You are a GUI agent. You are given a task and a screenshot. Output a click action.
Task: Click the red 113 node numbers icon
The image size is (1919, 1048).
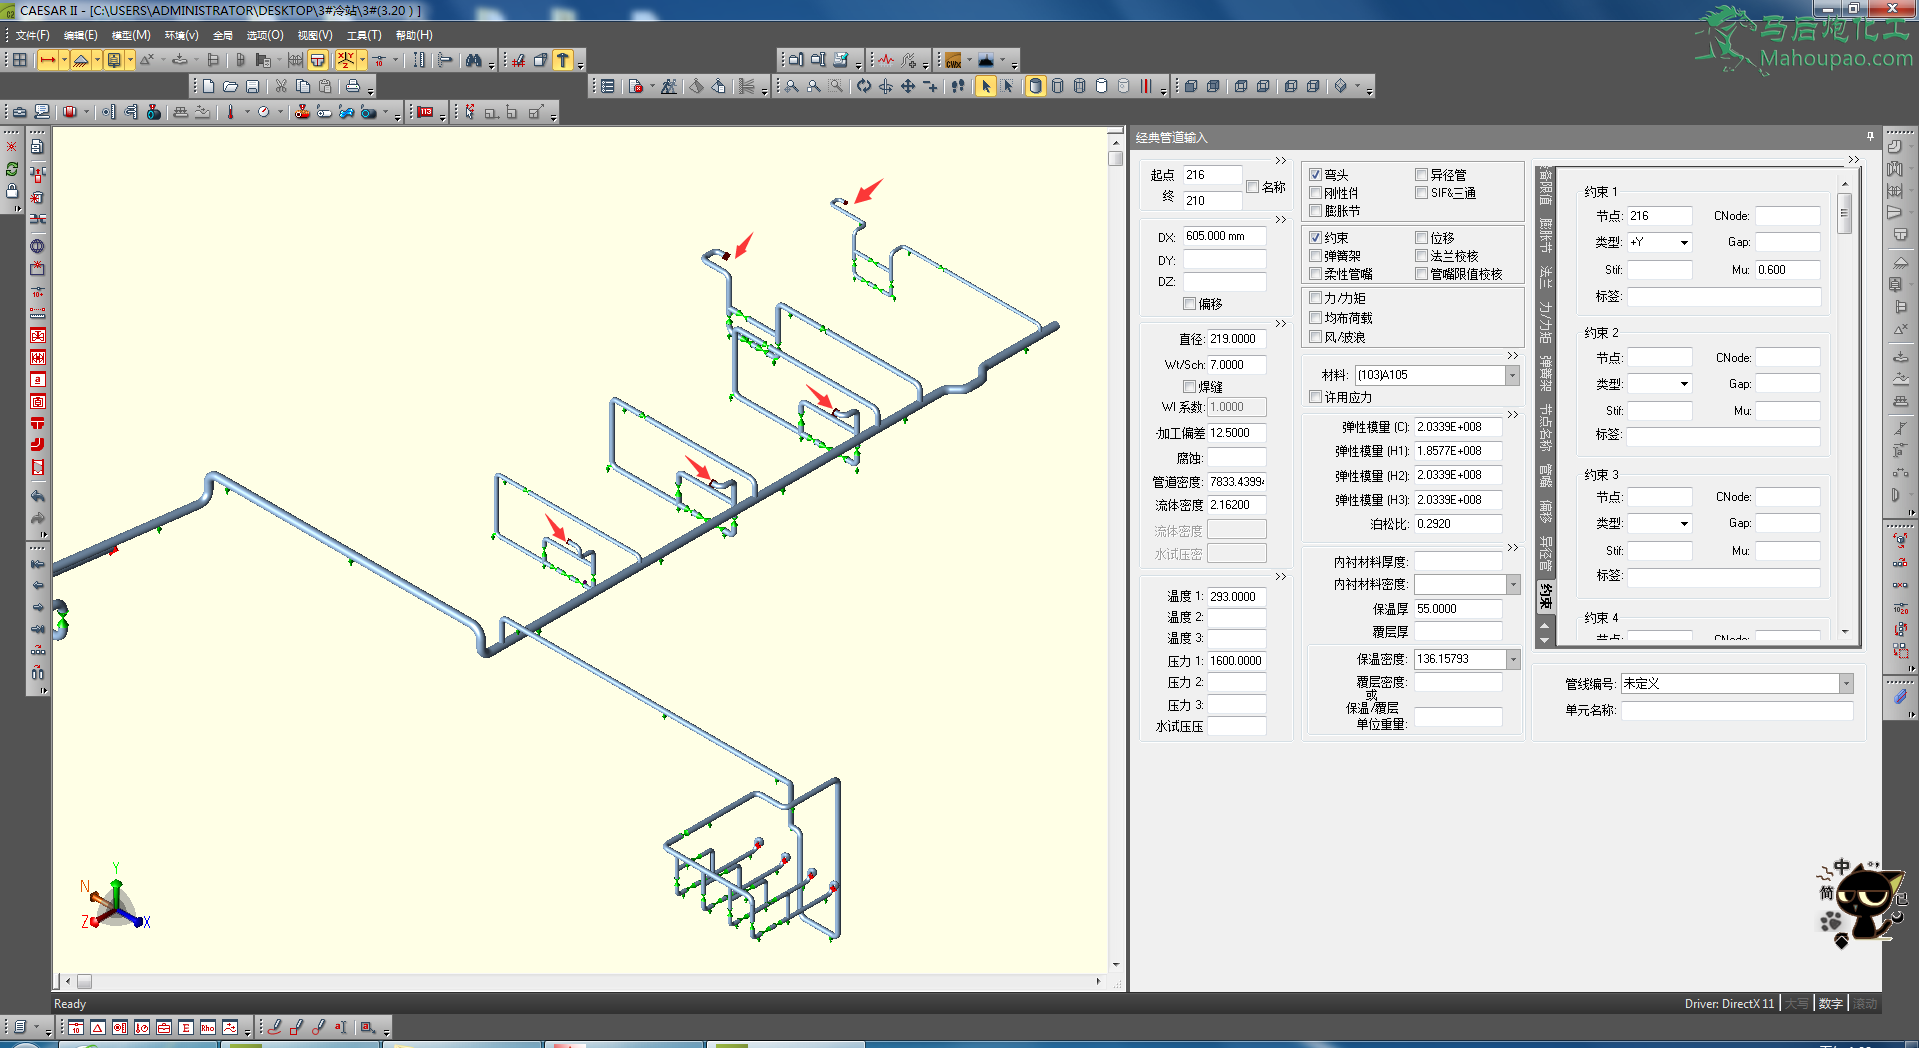coord(426,113)
